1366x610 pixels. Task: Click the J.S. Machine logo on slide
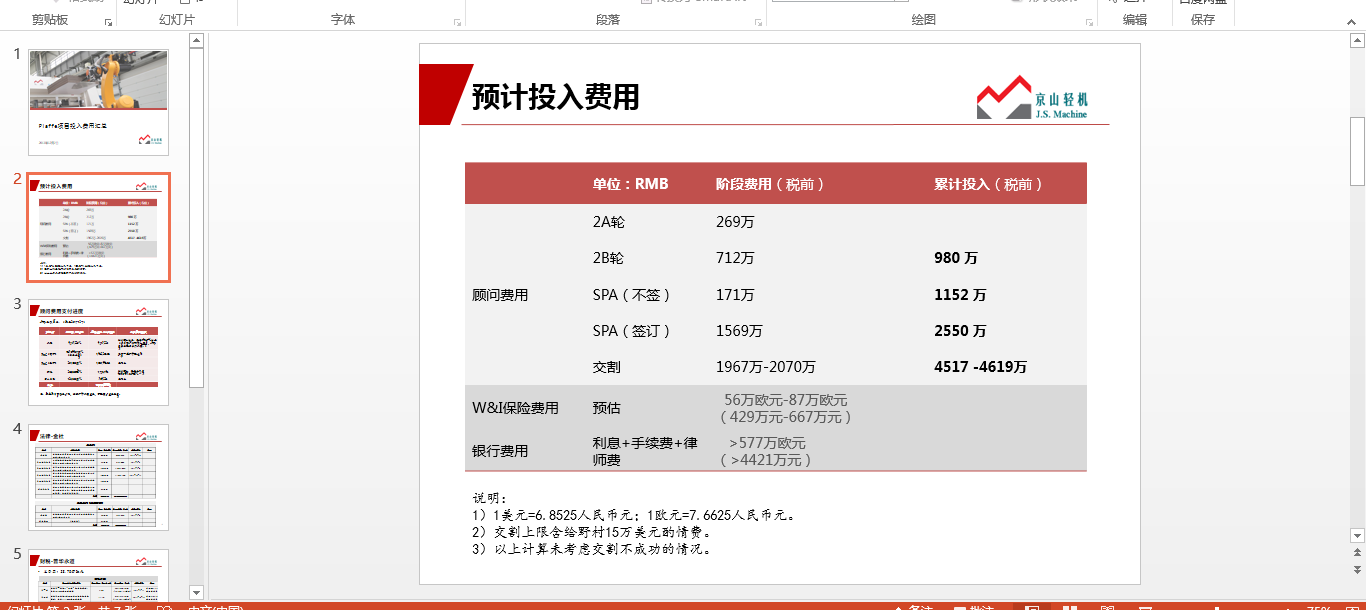click(x=1034, y=97)
